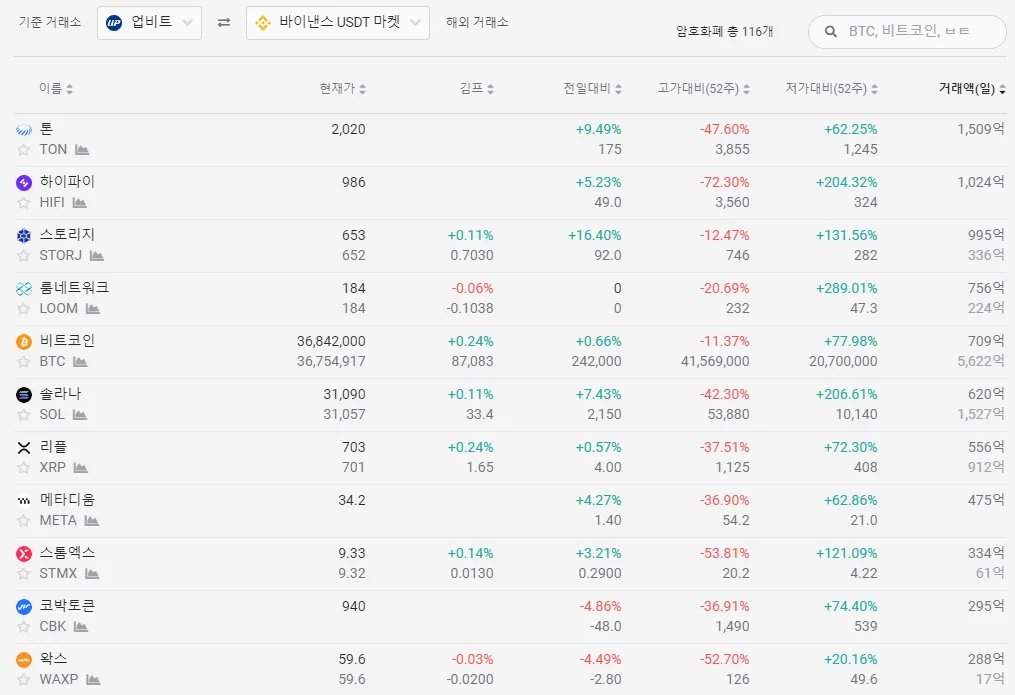Open the 바이낸스 USDT 마켓 dropdown

(337, 22)
